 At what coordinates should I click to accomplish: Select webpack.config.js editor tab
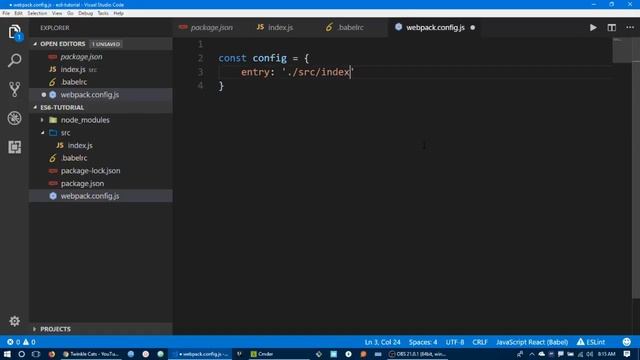click(x=435, y=28)
